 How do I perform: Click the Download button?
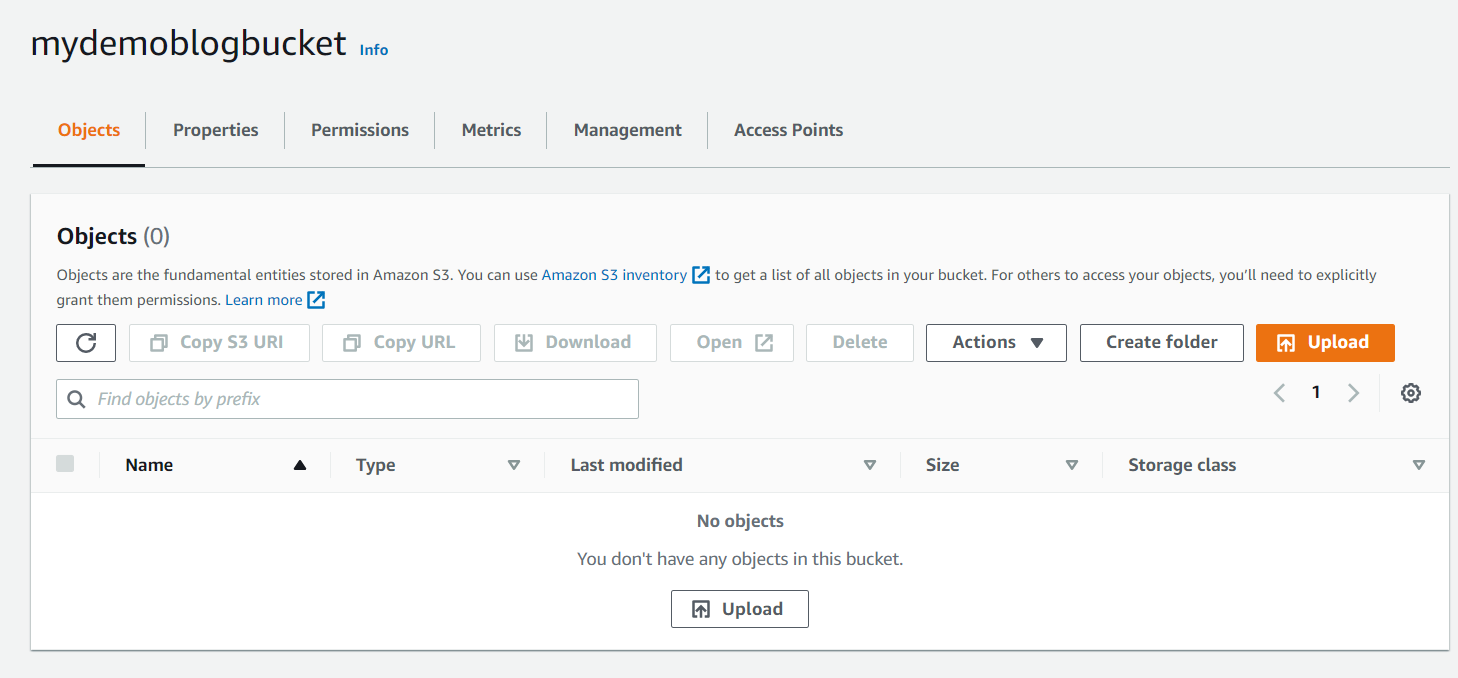575,342
